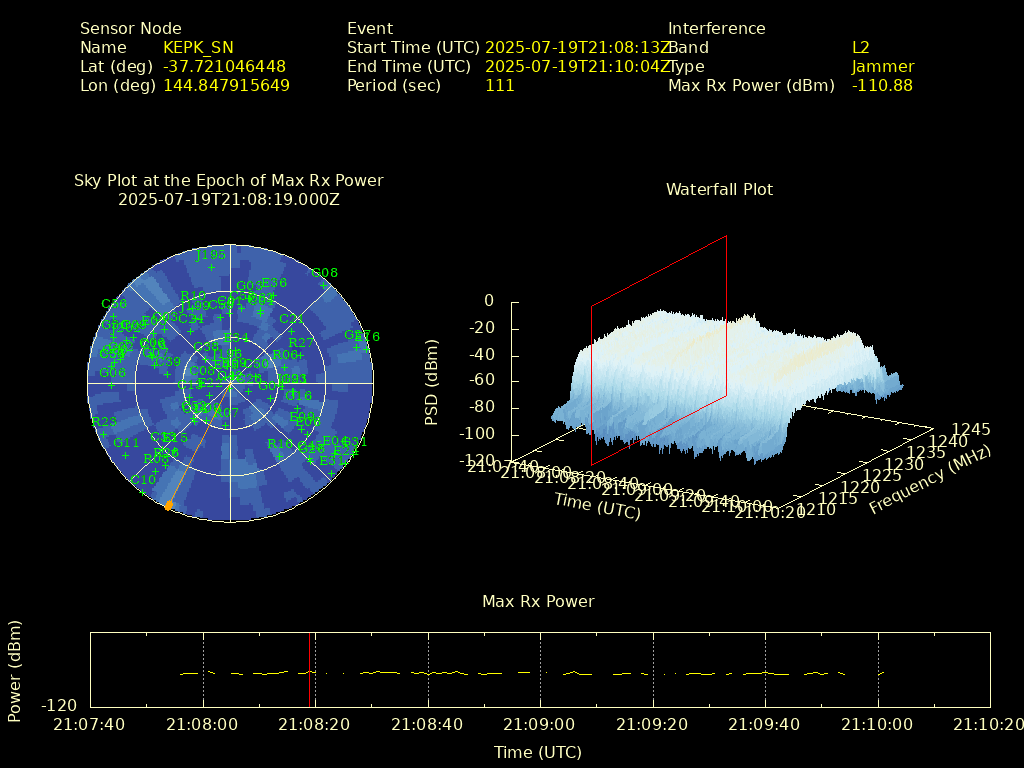Click the G11 satellite marker
The height and width of the screenshot is (768, 1024).
coord(126,455)
